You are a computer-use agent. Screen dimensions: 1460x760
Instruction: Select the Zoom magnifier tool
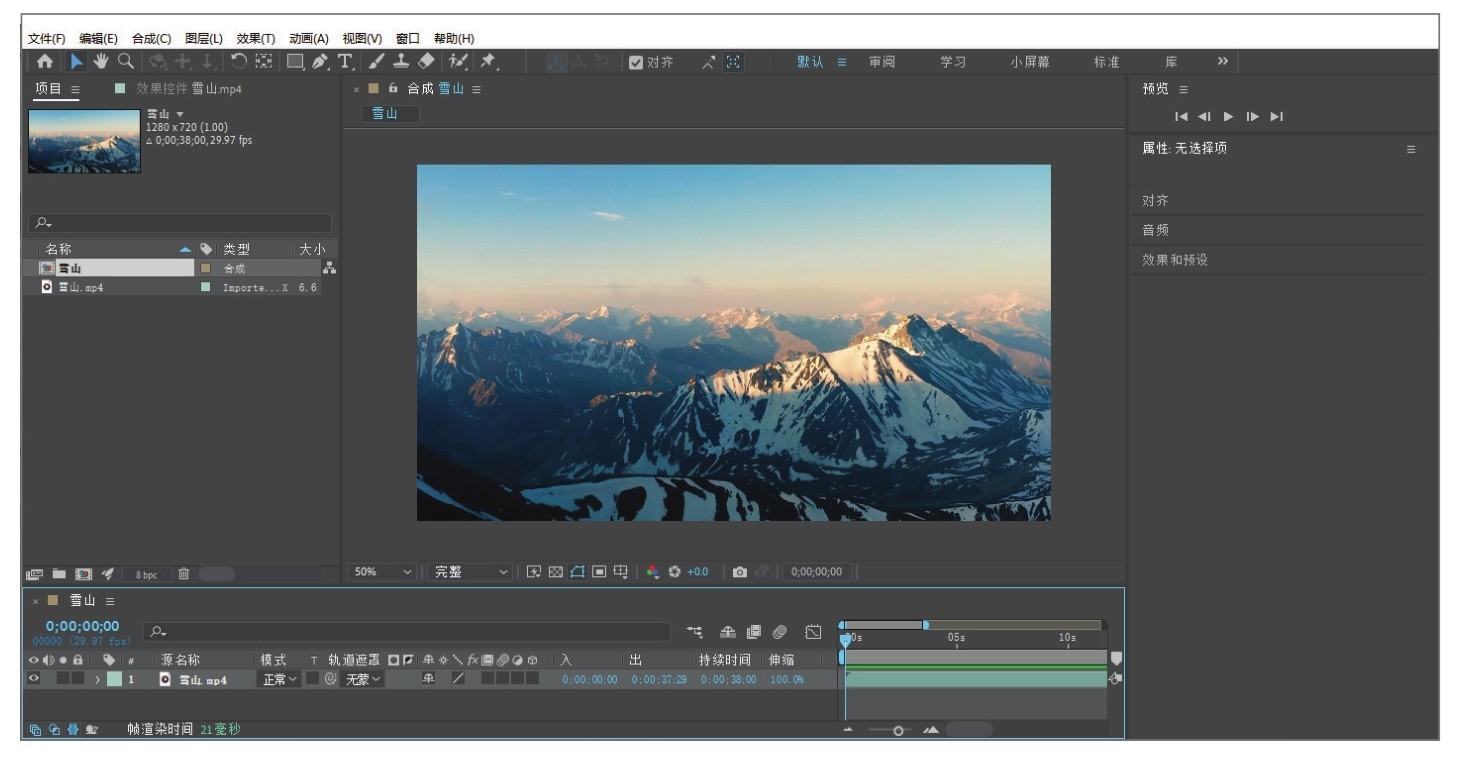tap(126, 62)
